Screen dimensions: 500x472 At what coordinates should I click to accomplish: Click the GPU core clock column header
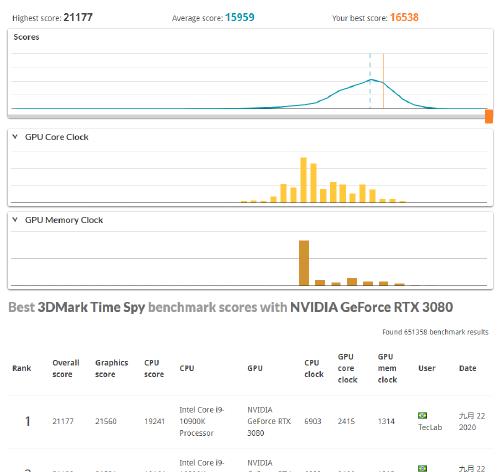[347, 368]
